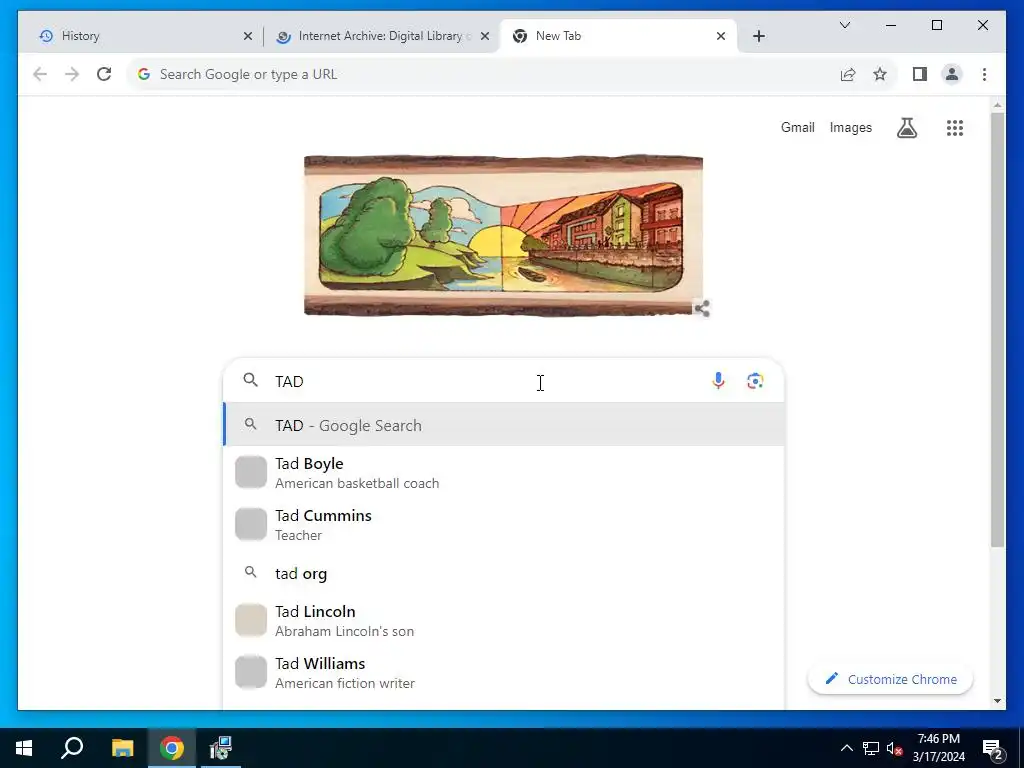Close the History tab
Screen dimensions: 1024x768
click(248, 36)
